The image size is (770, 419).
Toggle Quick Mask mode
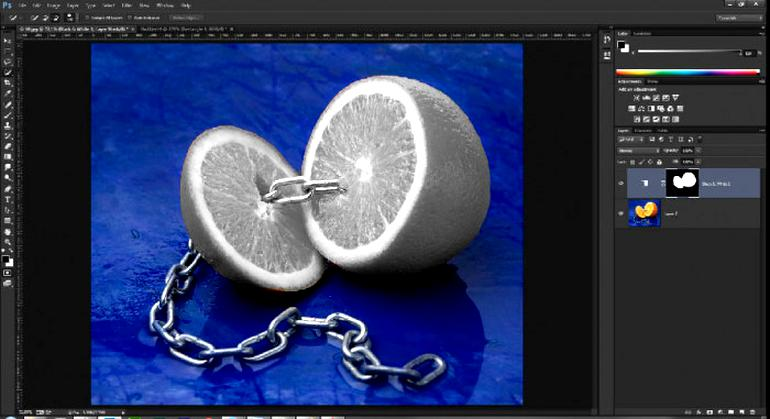click(x=7, y=273)
